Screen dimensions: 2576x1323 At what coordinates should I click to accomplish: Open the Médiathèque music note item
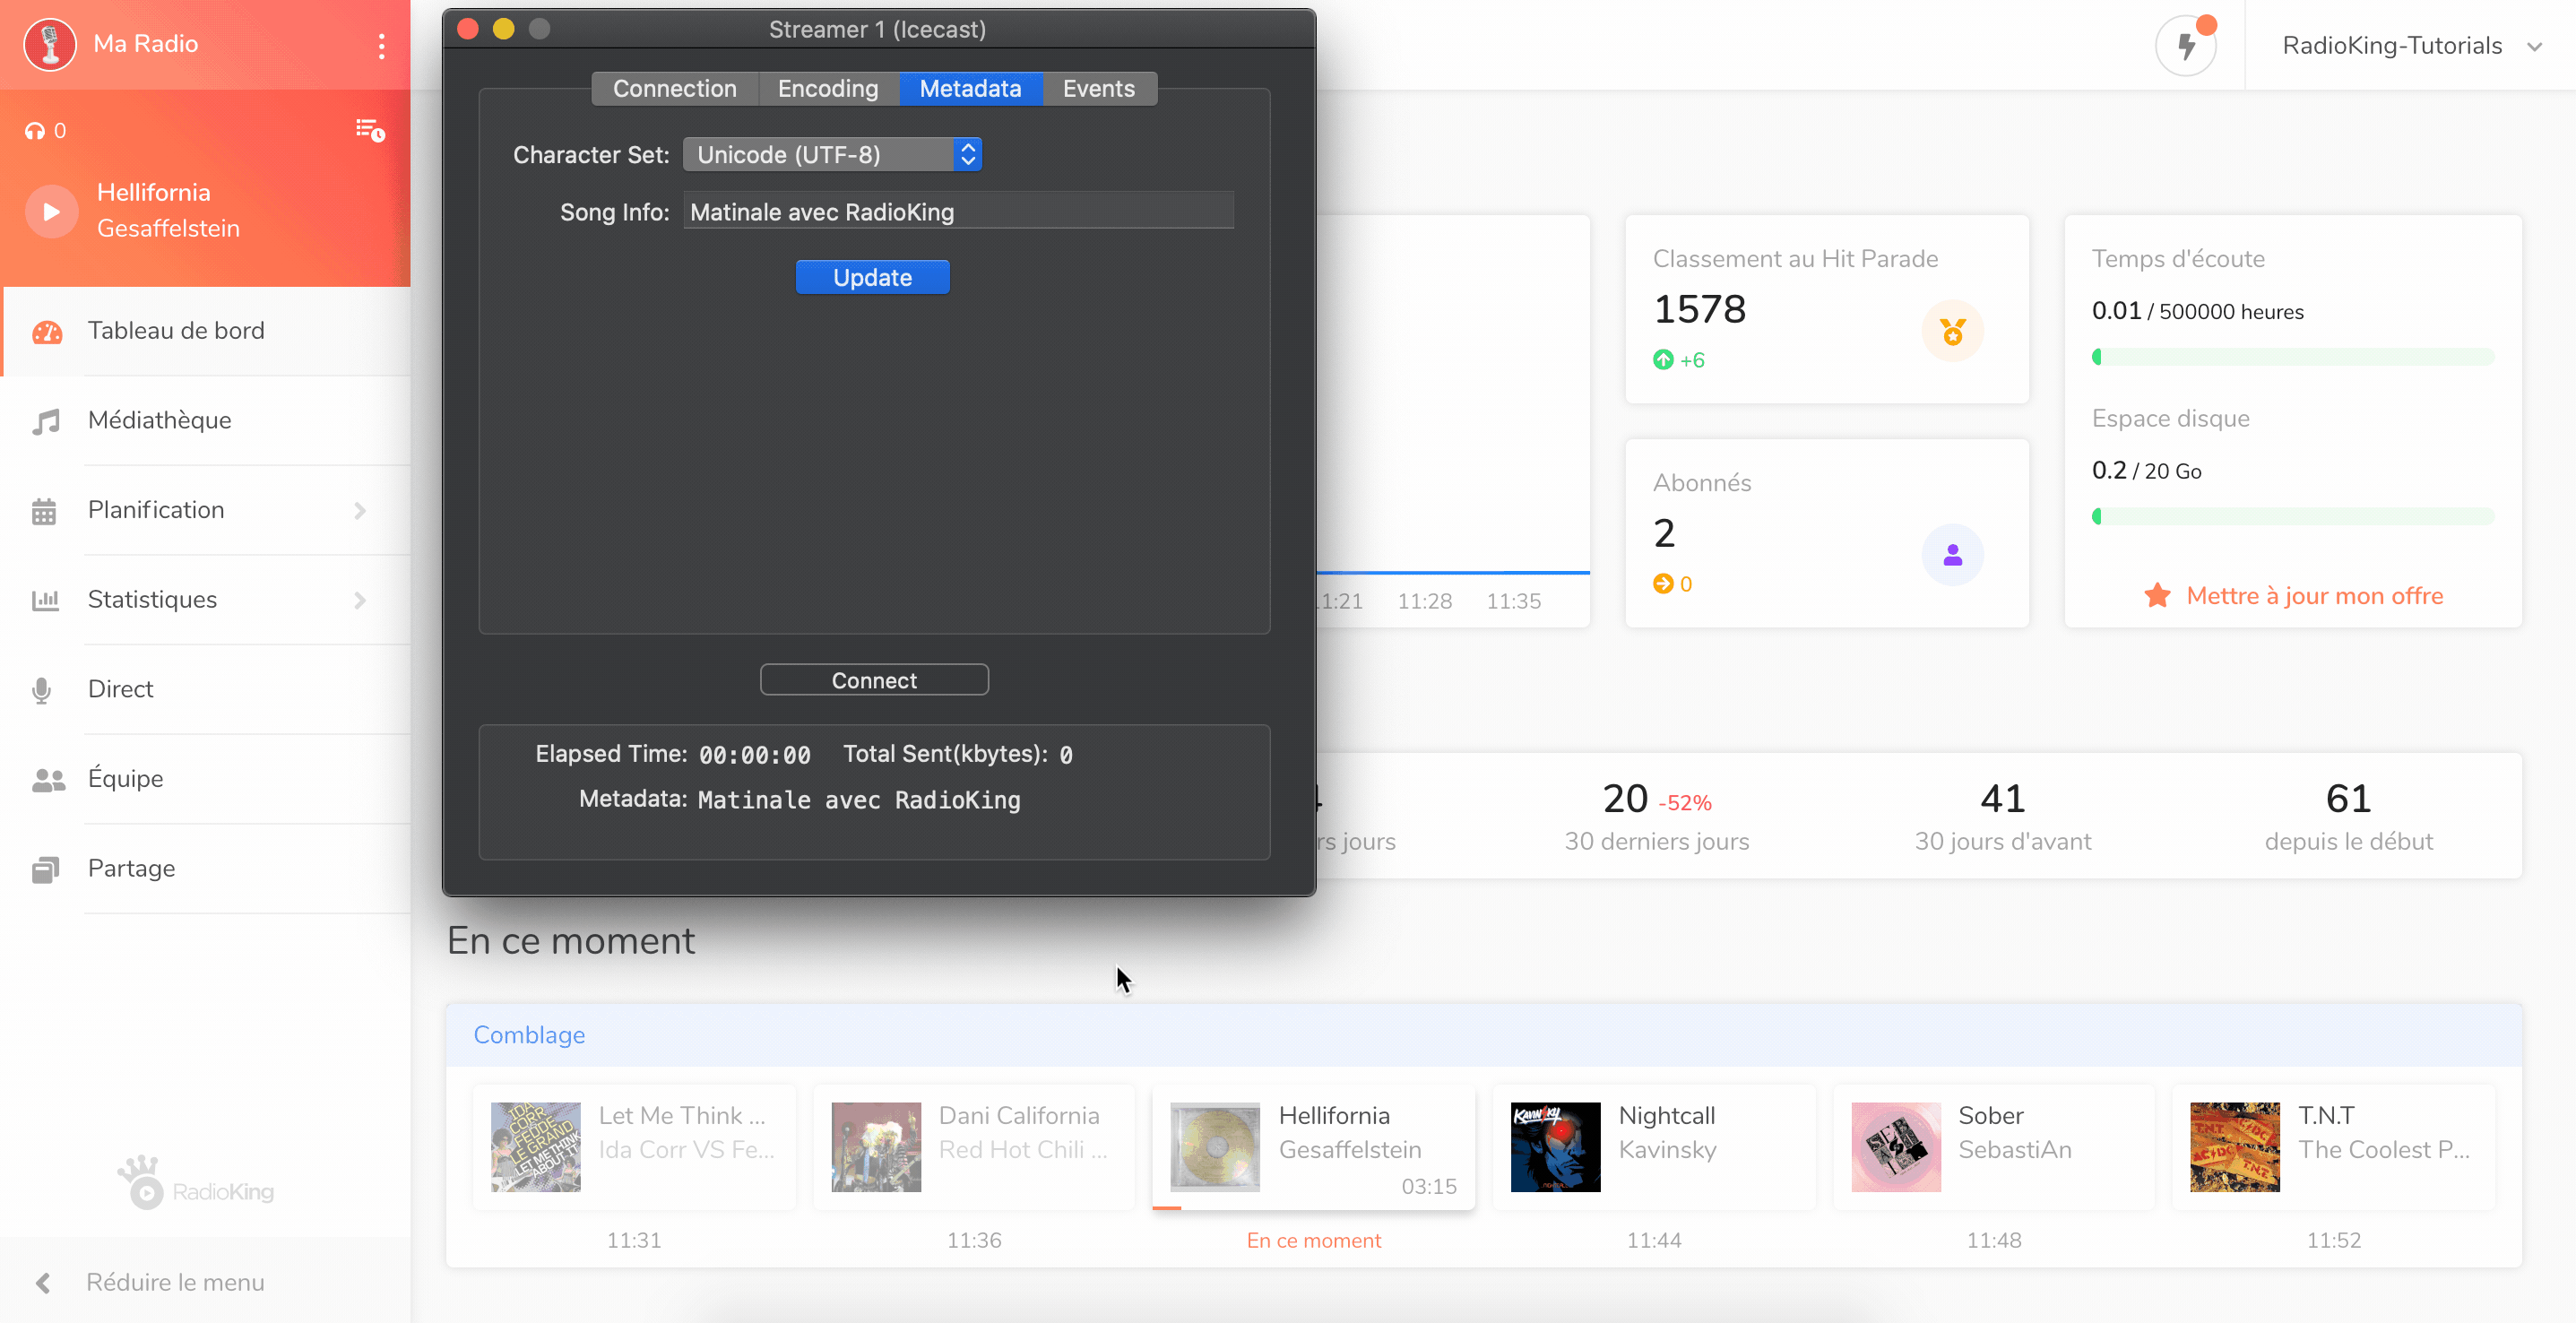click(x=159, y=420)
